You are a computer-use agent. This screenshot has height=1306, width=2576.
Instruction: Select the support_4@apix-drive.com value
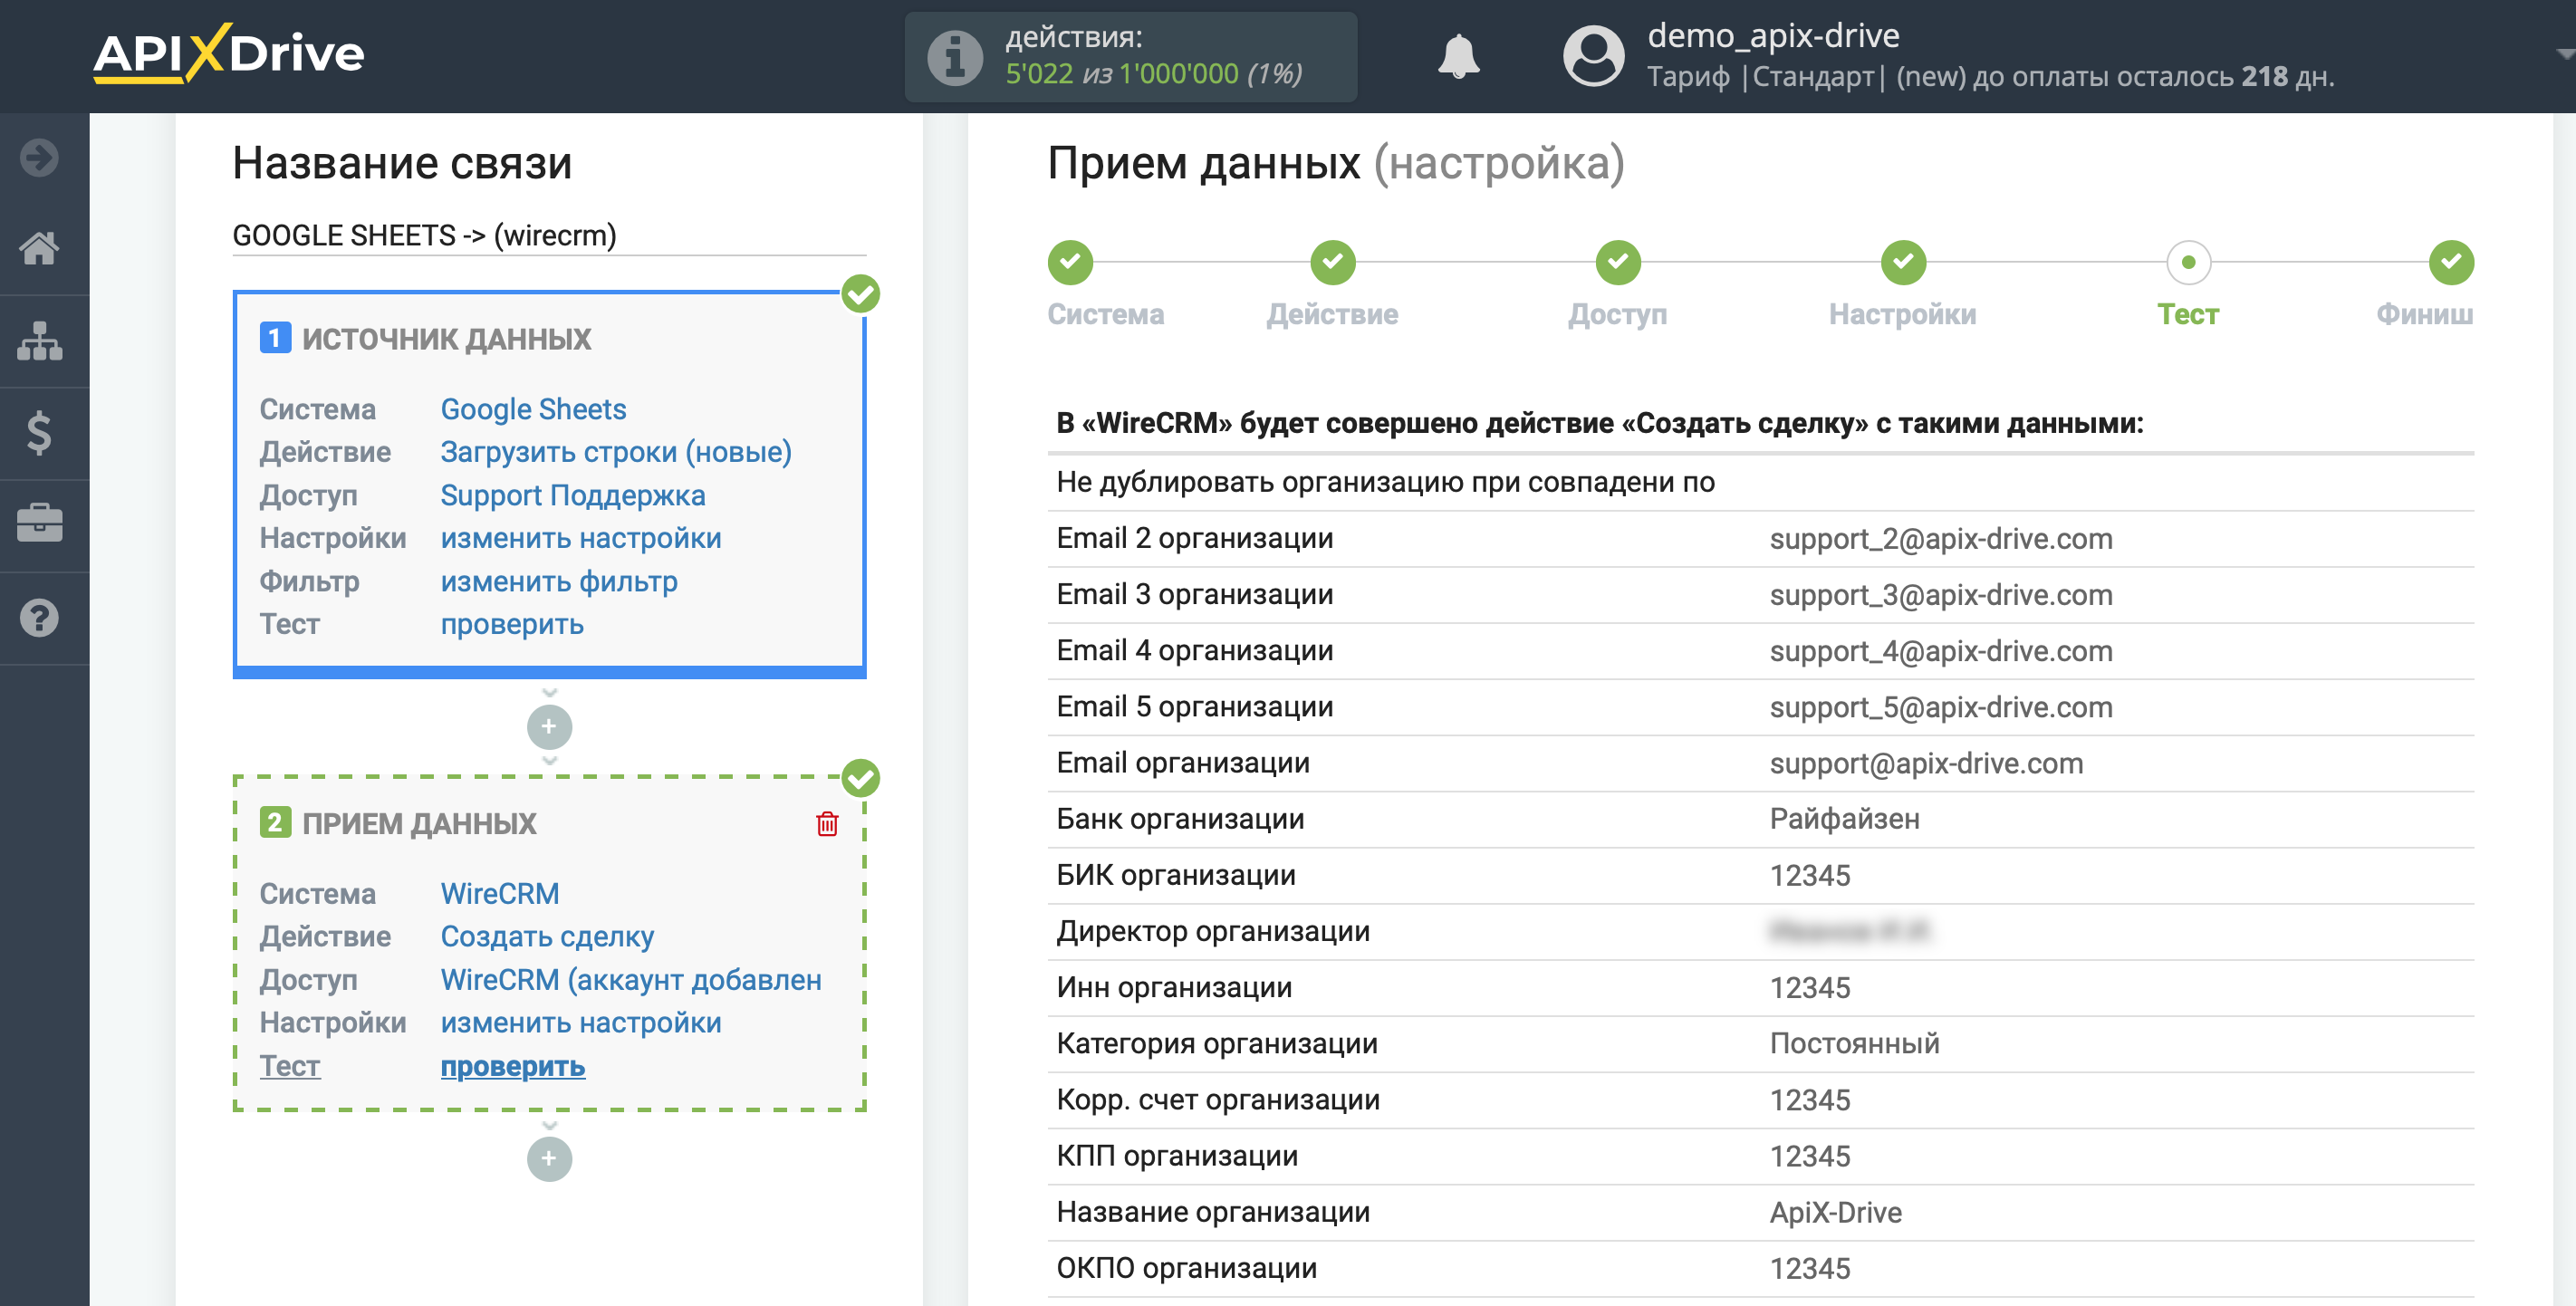(1941, 651)
